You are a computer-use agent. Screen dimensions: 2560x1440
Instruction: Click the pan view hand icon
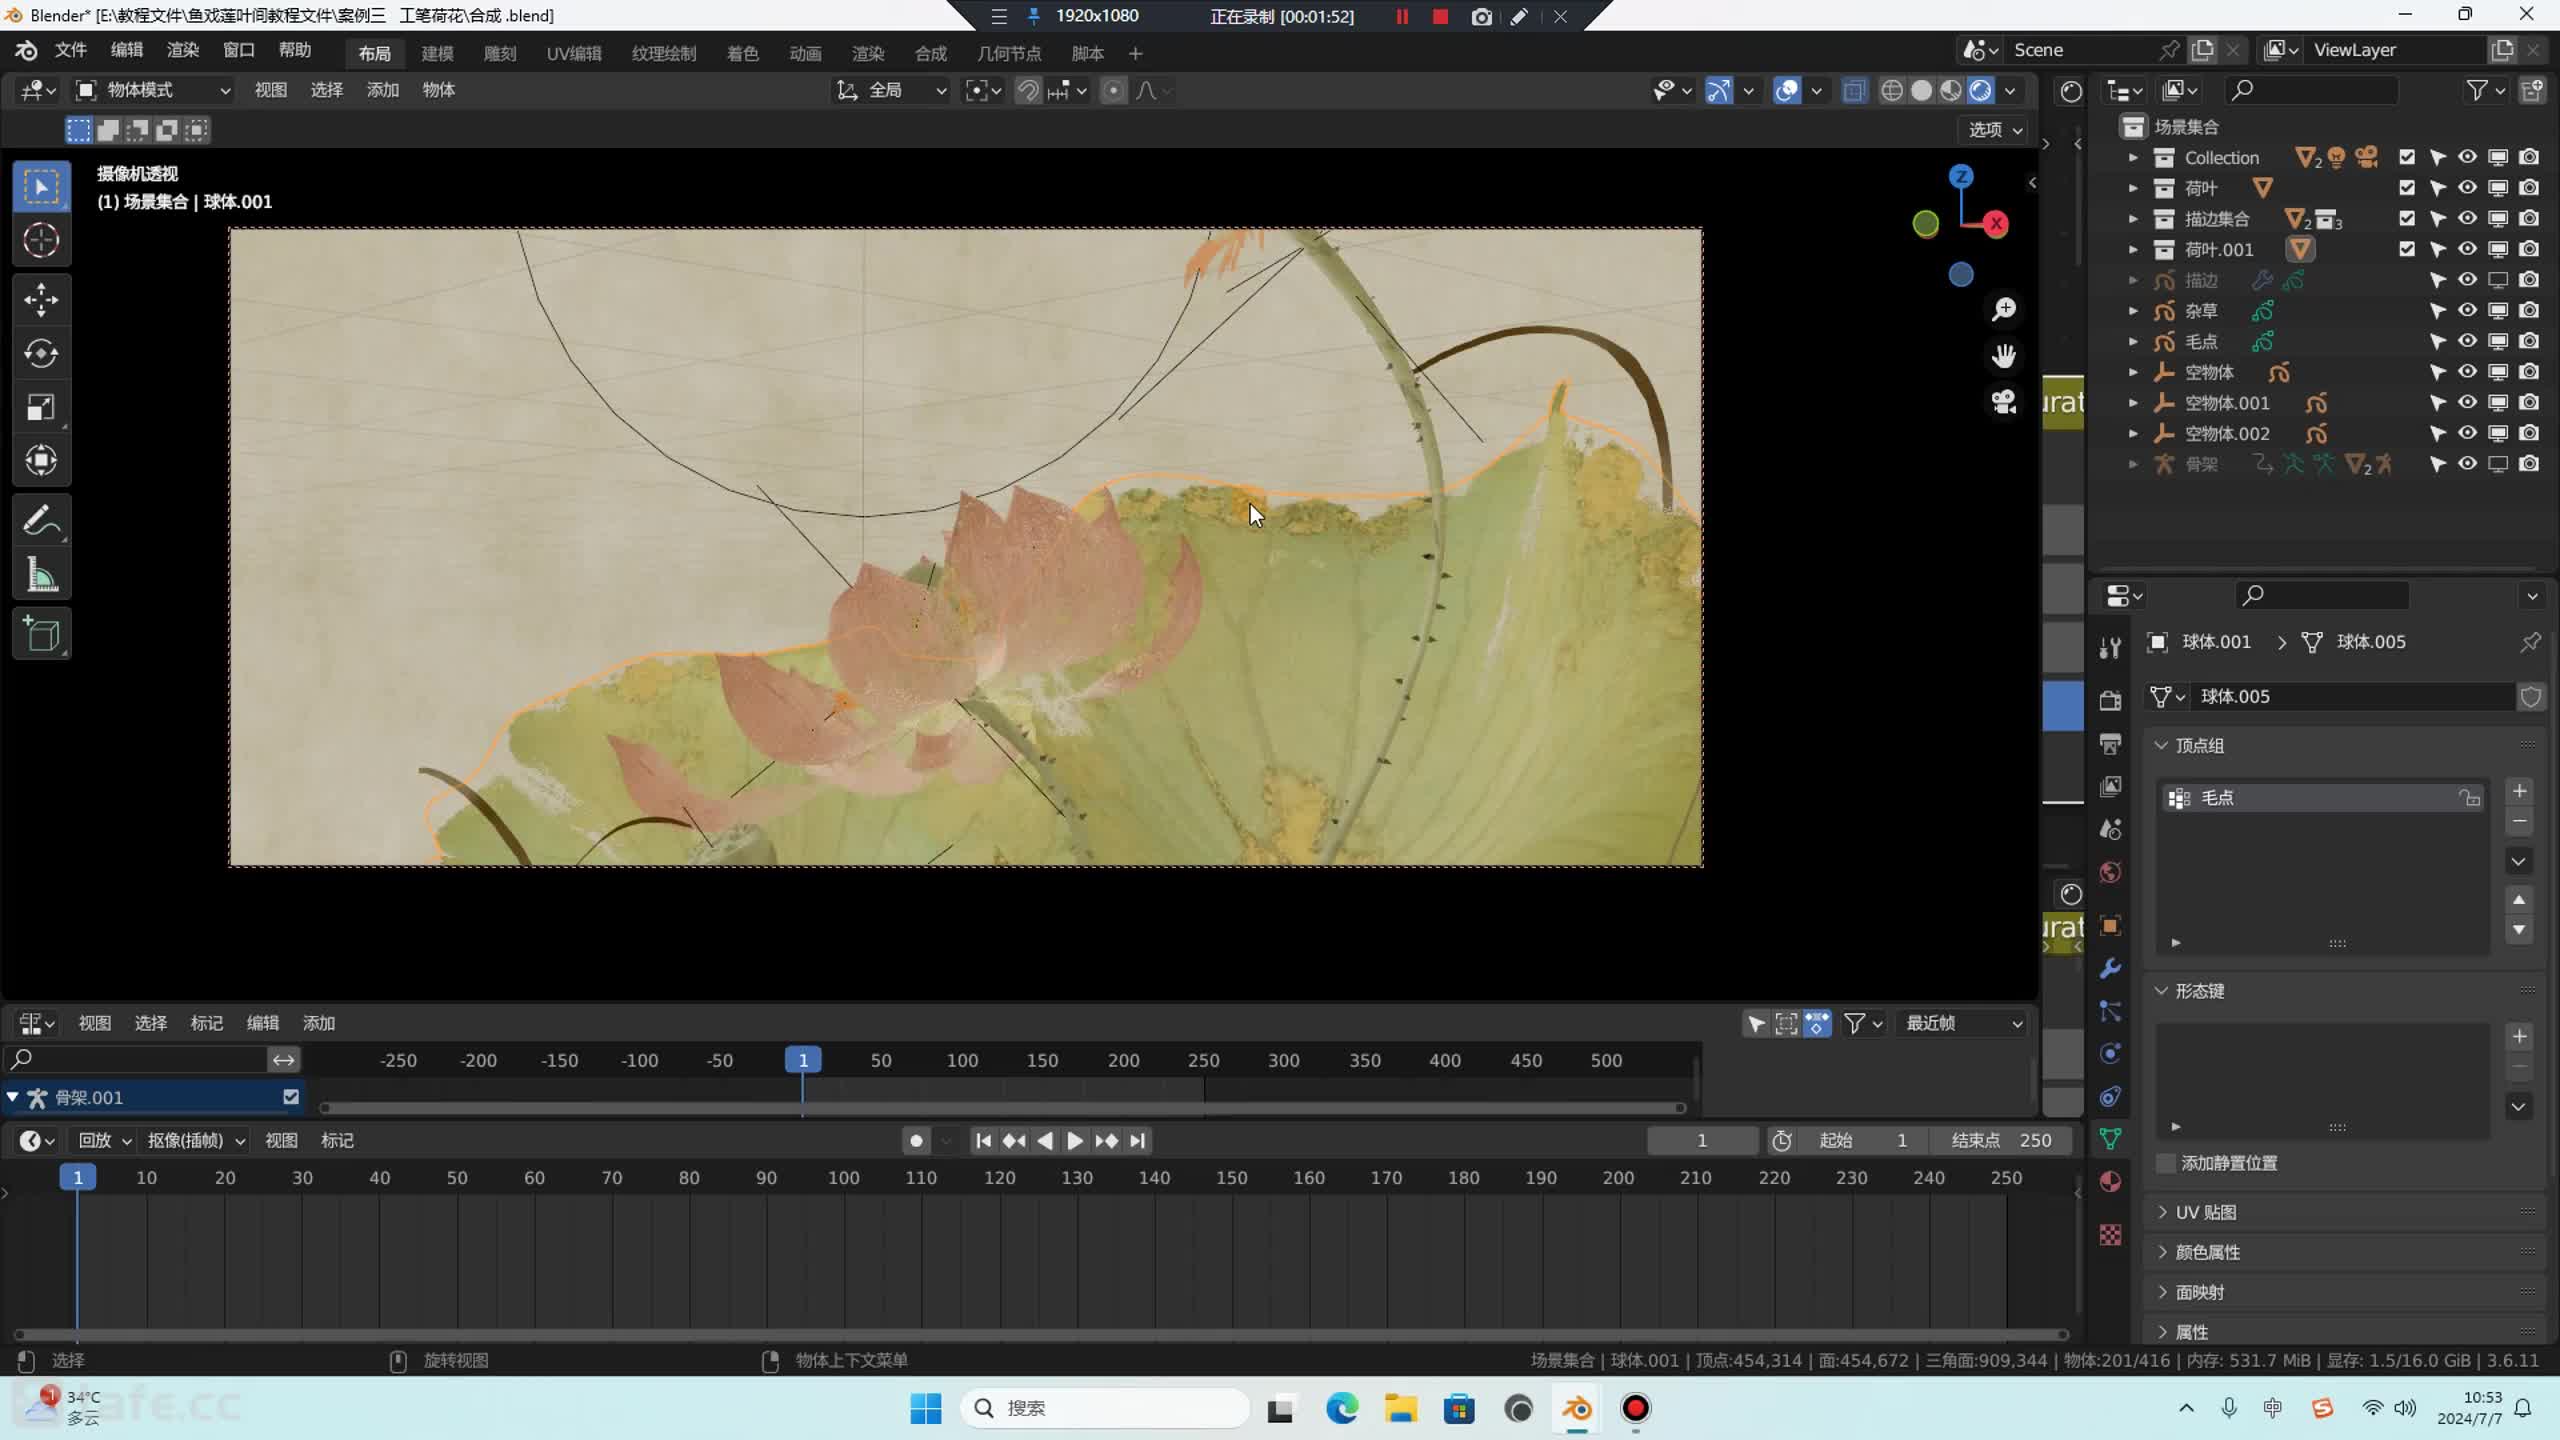tap(2003, 355)
